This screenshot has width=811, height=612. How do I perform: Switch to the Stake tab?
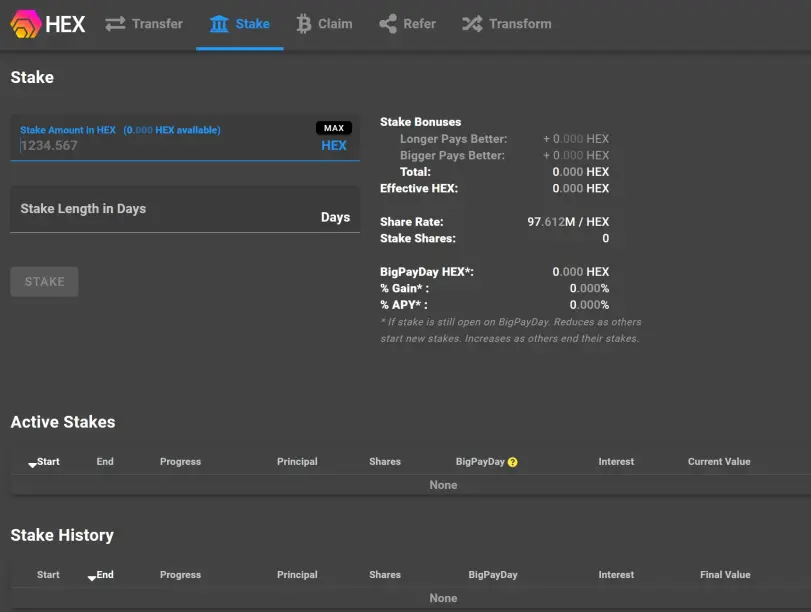point(239,24)
